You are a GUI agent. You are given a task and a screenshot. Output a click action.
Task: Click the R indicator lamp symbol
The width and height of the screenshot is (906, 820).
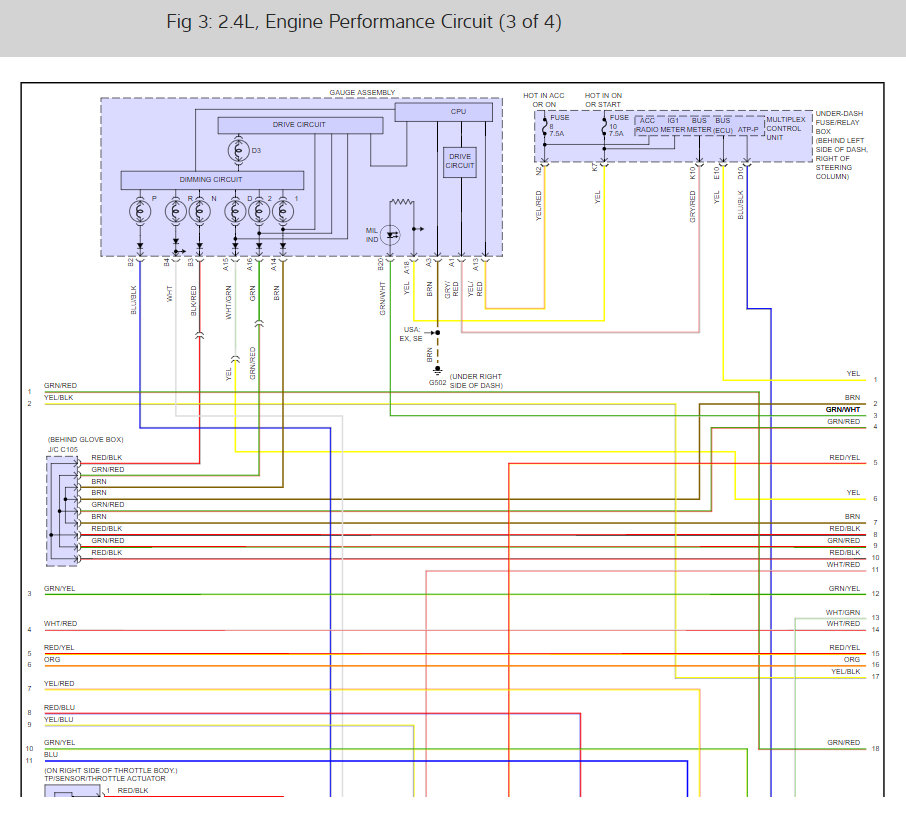[176, 210]
